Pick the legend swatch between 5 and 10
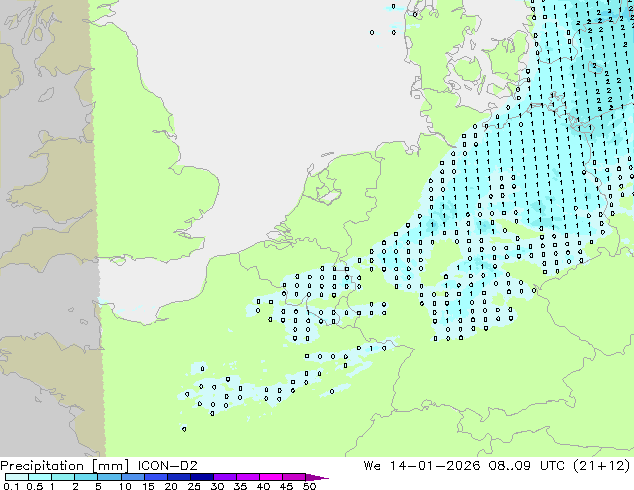The height and width of the screenshot is (490, 634). tap(109, 477)
